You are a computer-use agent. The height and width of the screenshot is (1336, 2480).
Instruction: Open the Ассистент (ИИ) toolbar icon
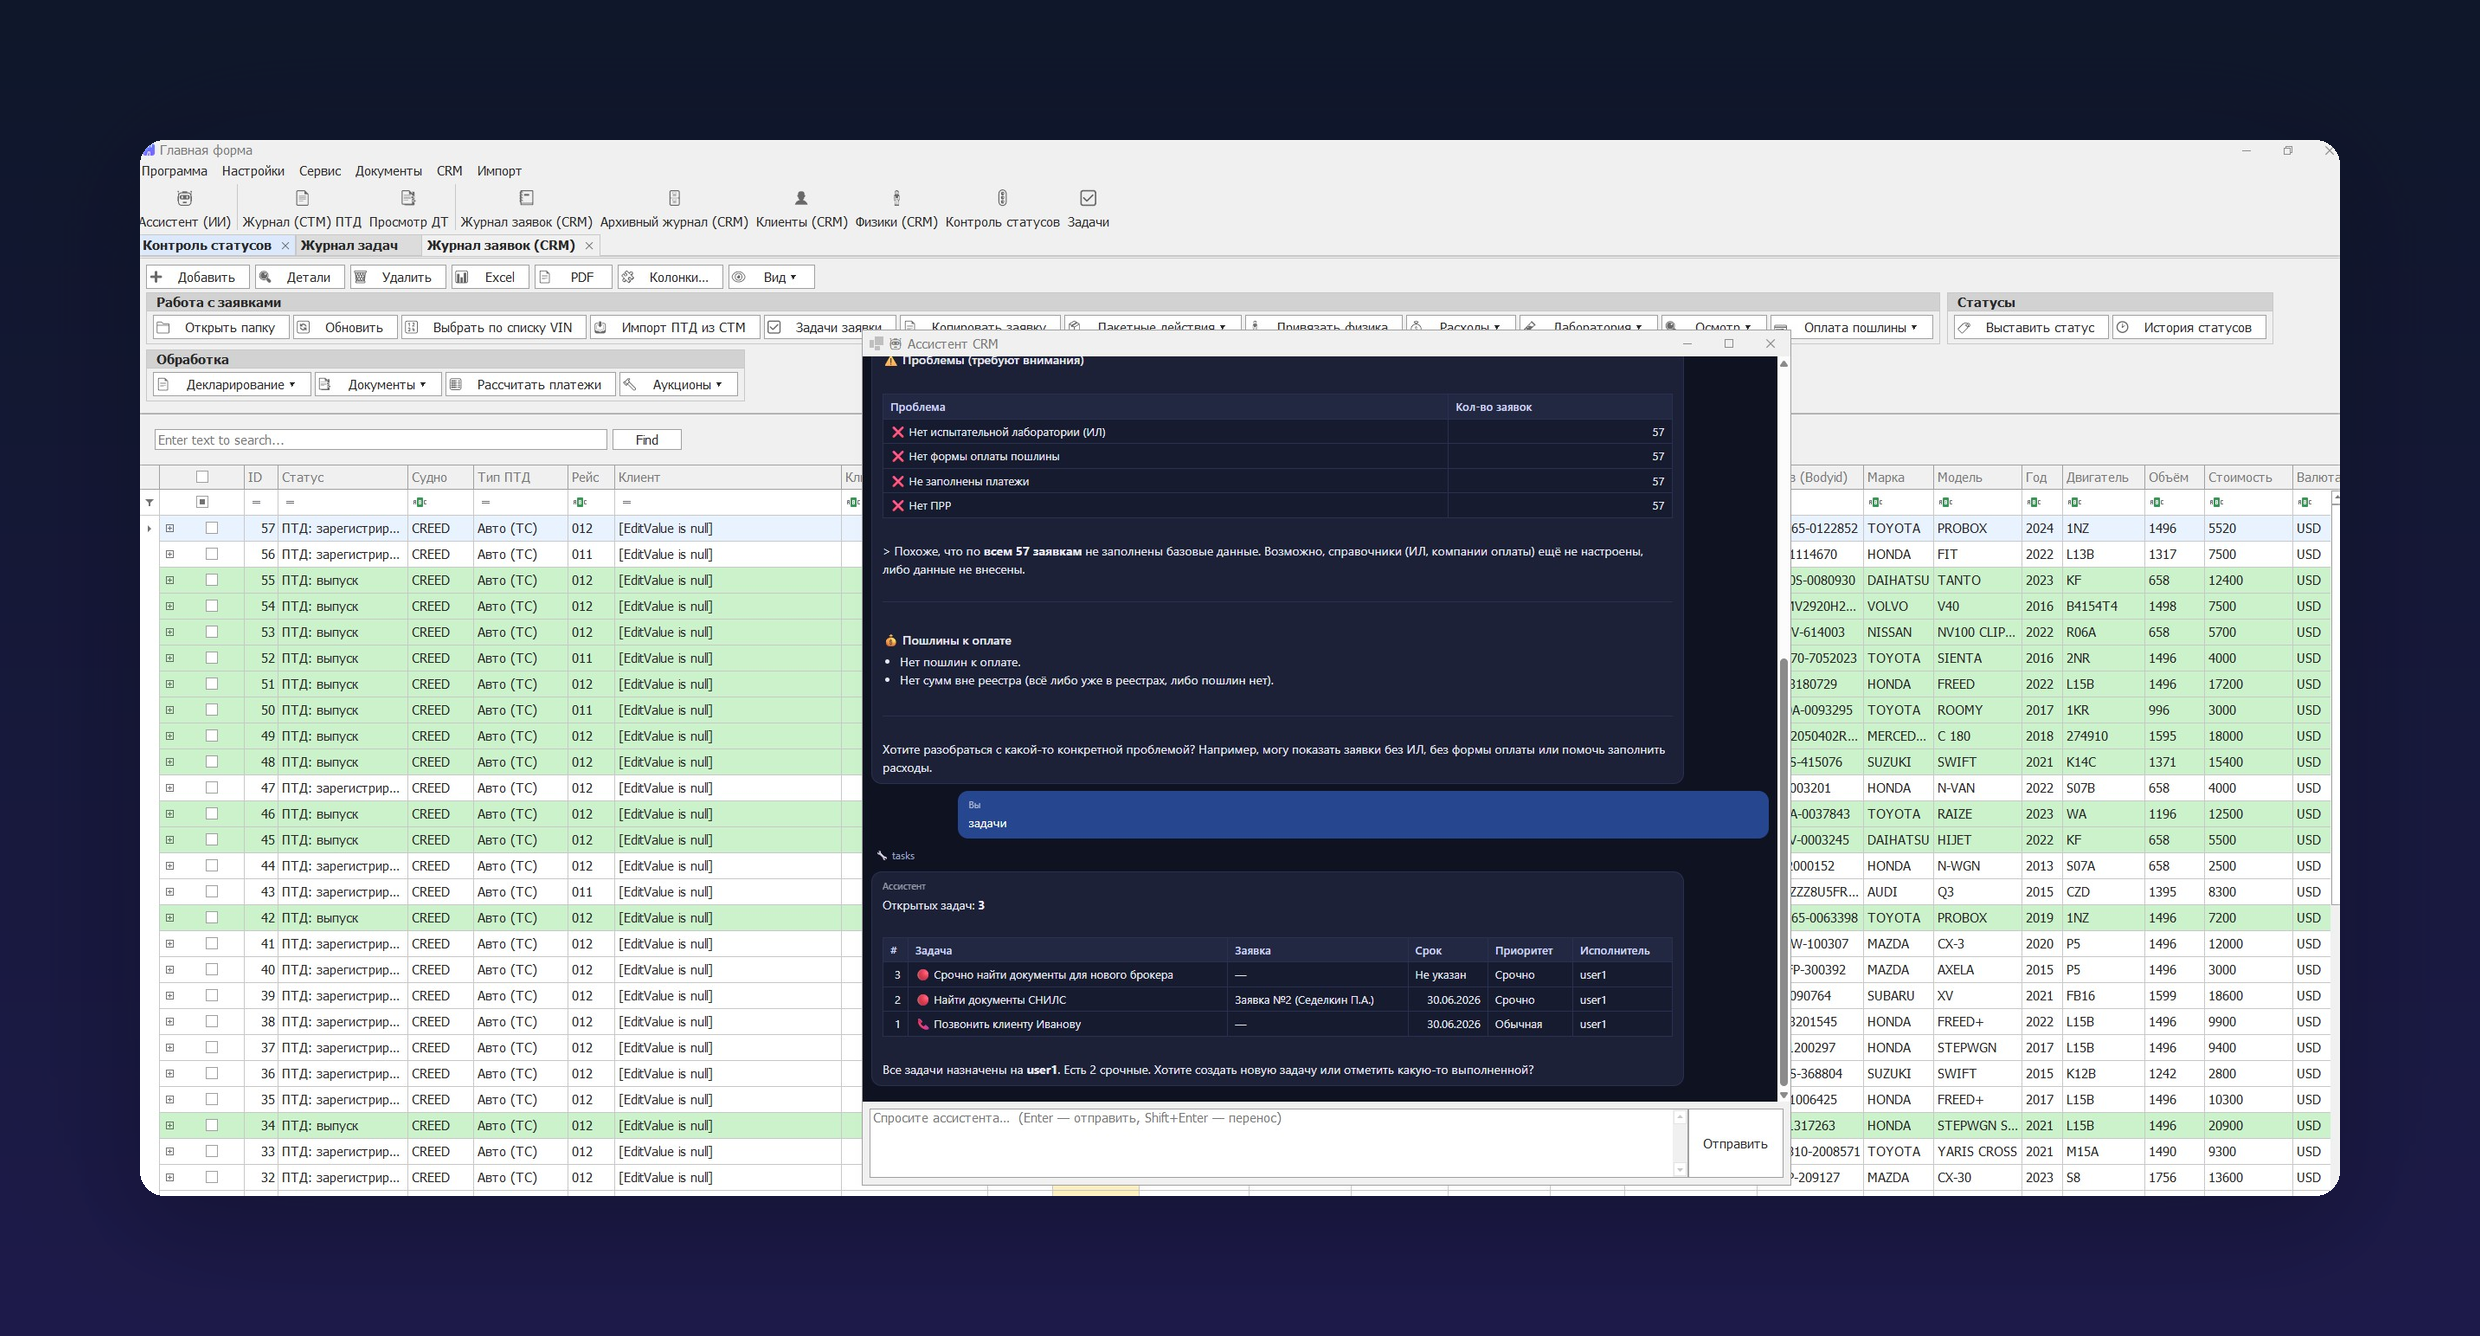185,209
